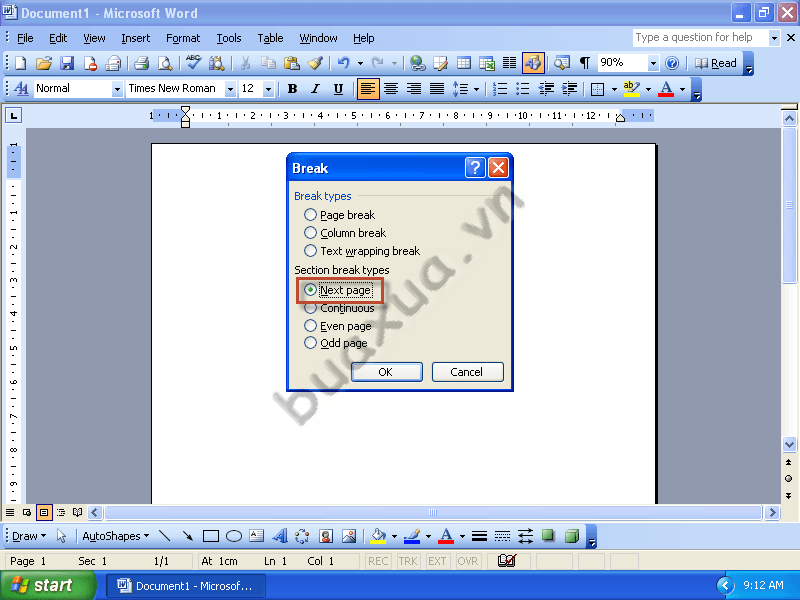The width and height of the screenshot is (800, 600).
Task: Open the File menu
Action: click(x=25, y=38)
